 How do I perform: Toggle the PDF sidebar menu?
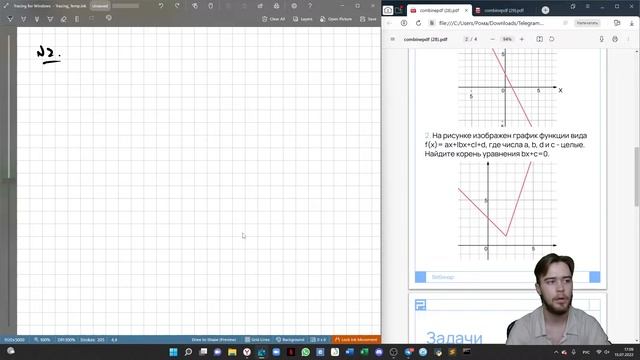[393, 39]
